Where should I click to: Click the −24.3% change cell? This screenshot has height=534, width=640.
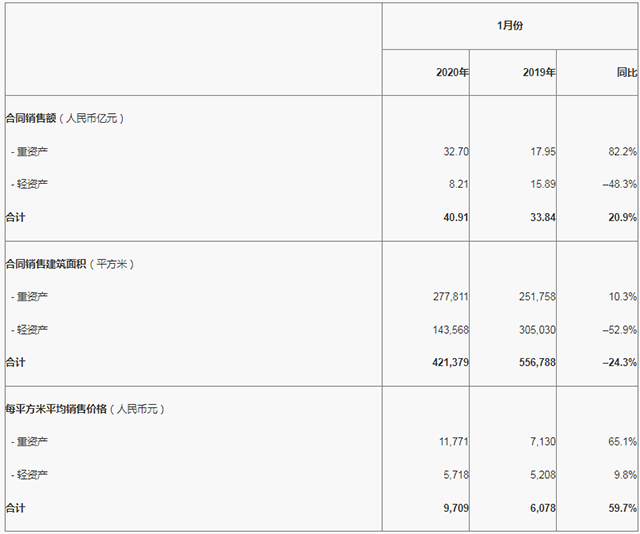[x=621, y=361]
